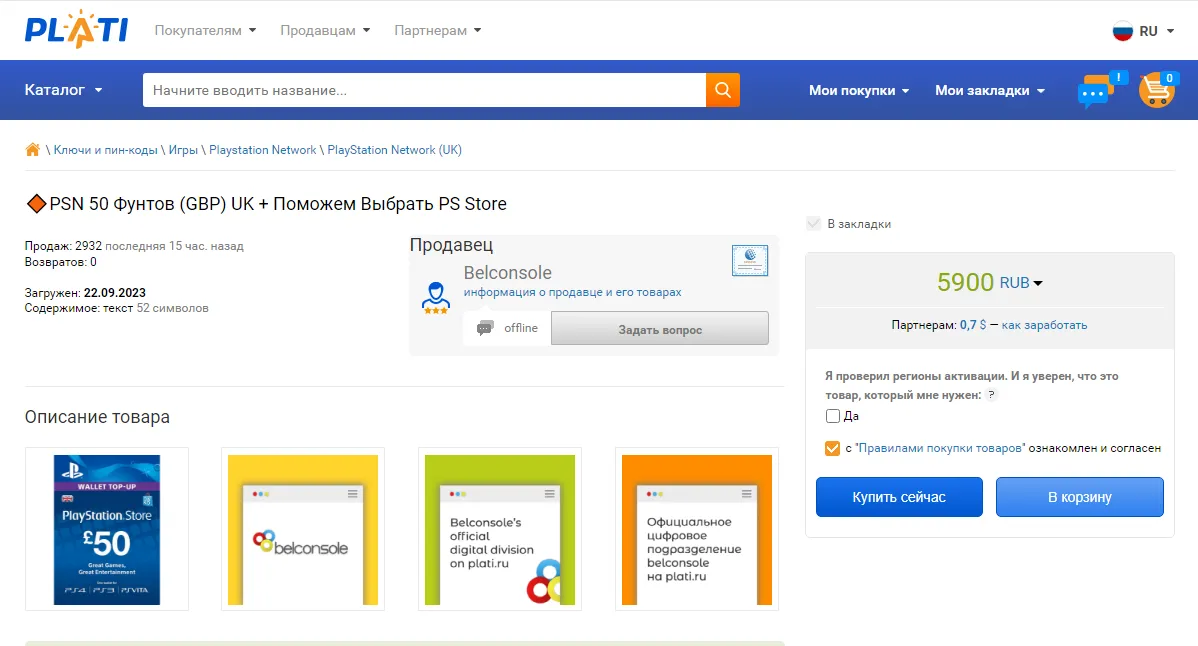Focus the product name search field

tap(424, 90)
